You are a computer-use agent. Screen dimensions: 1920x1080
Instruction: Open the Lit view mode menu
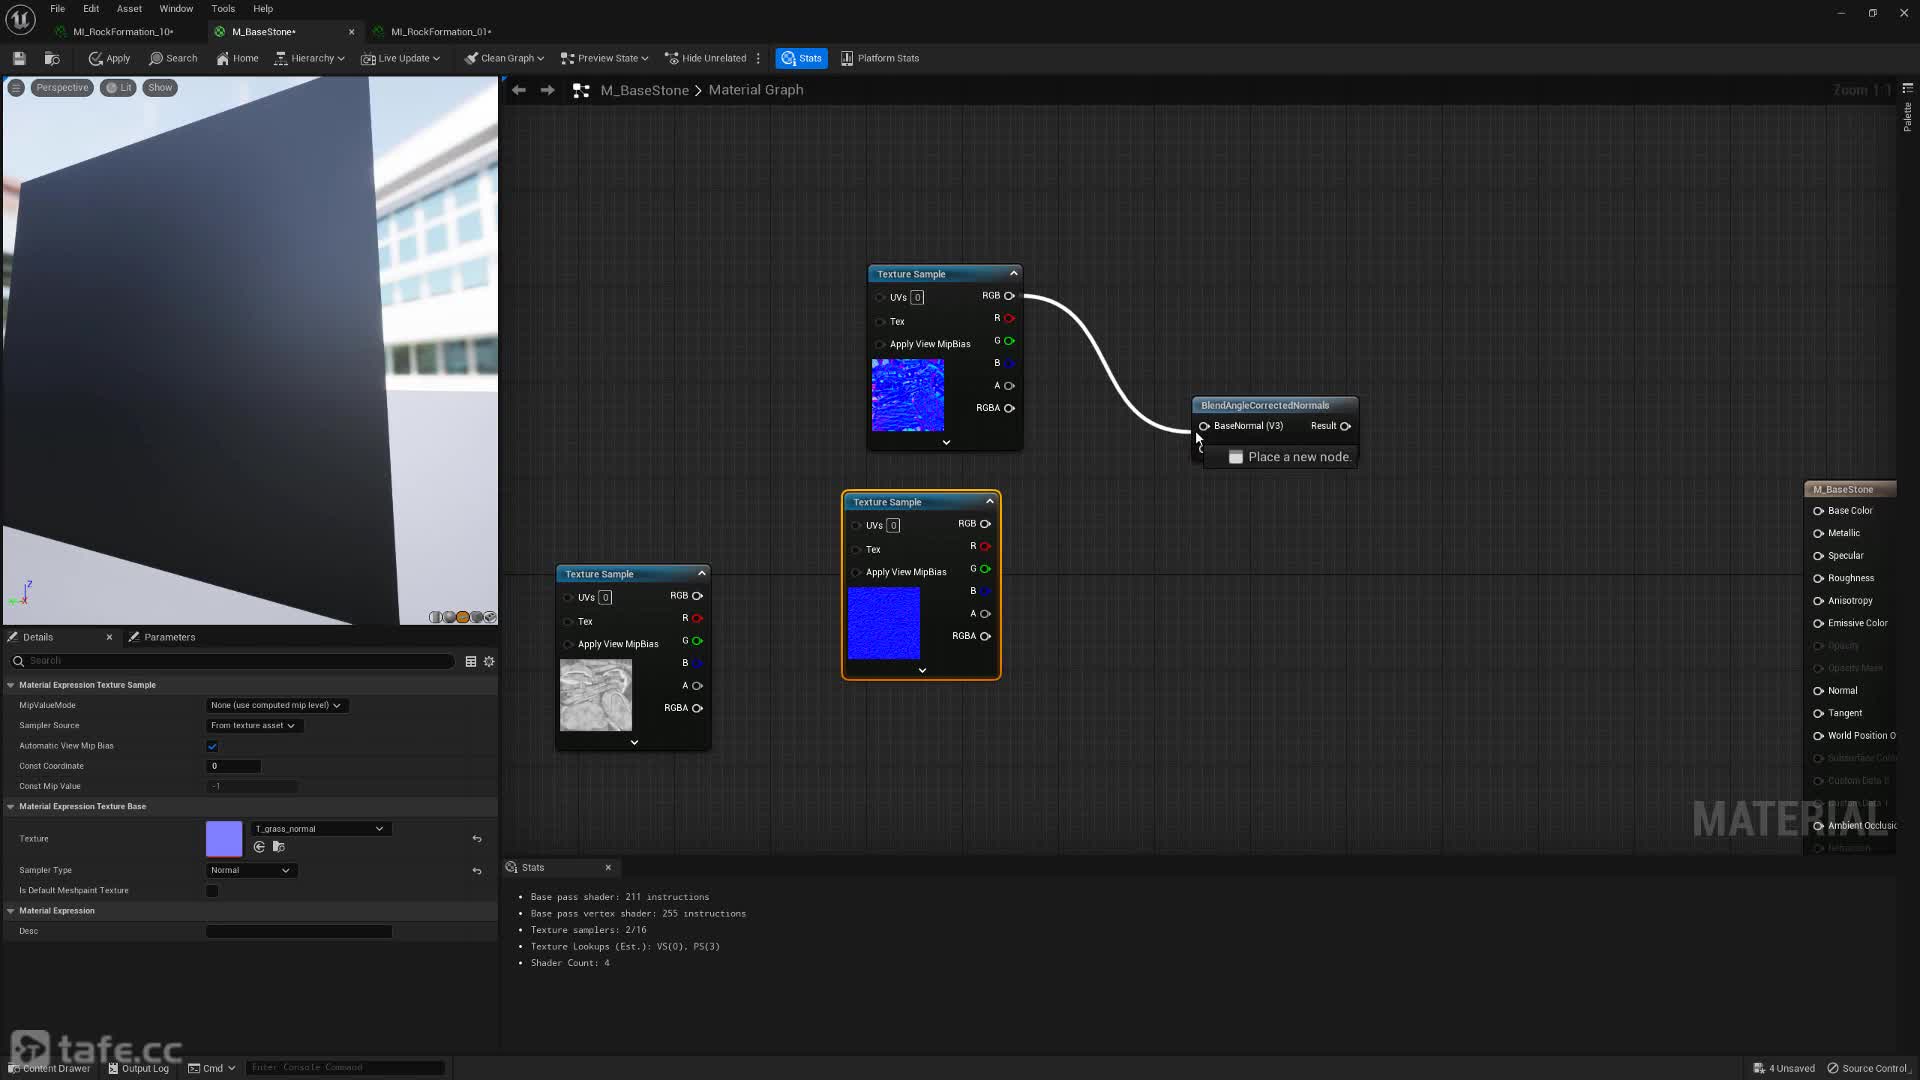[119, 88]
